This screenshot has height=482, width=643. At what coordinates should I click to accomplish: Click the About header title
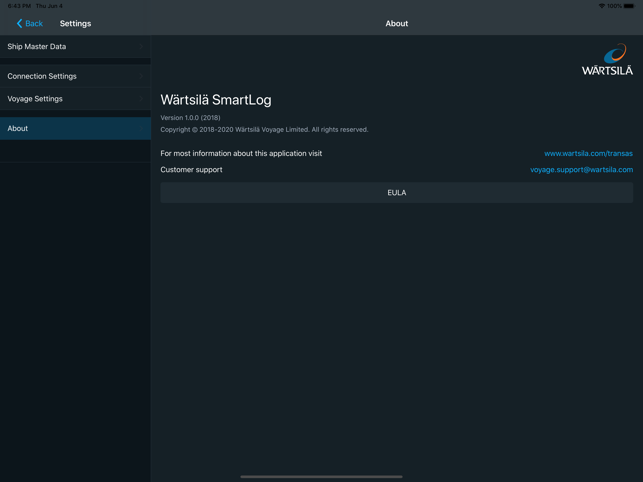(397, 23)
